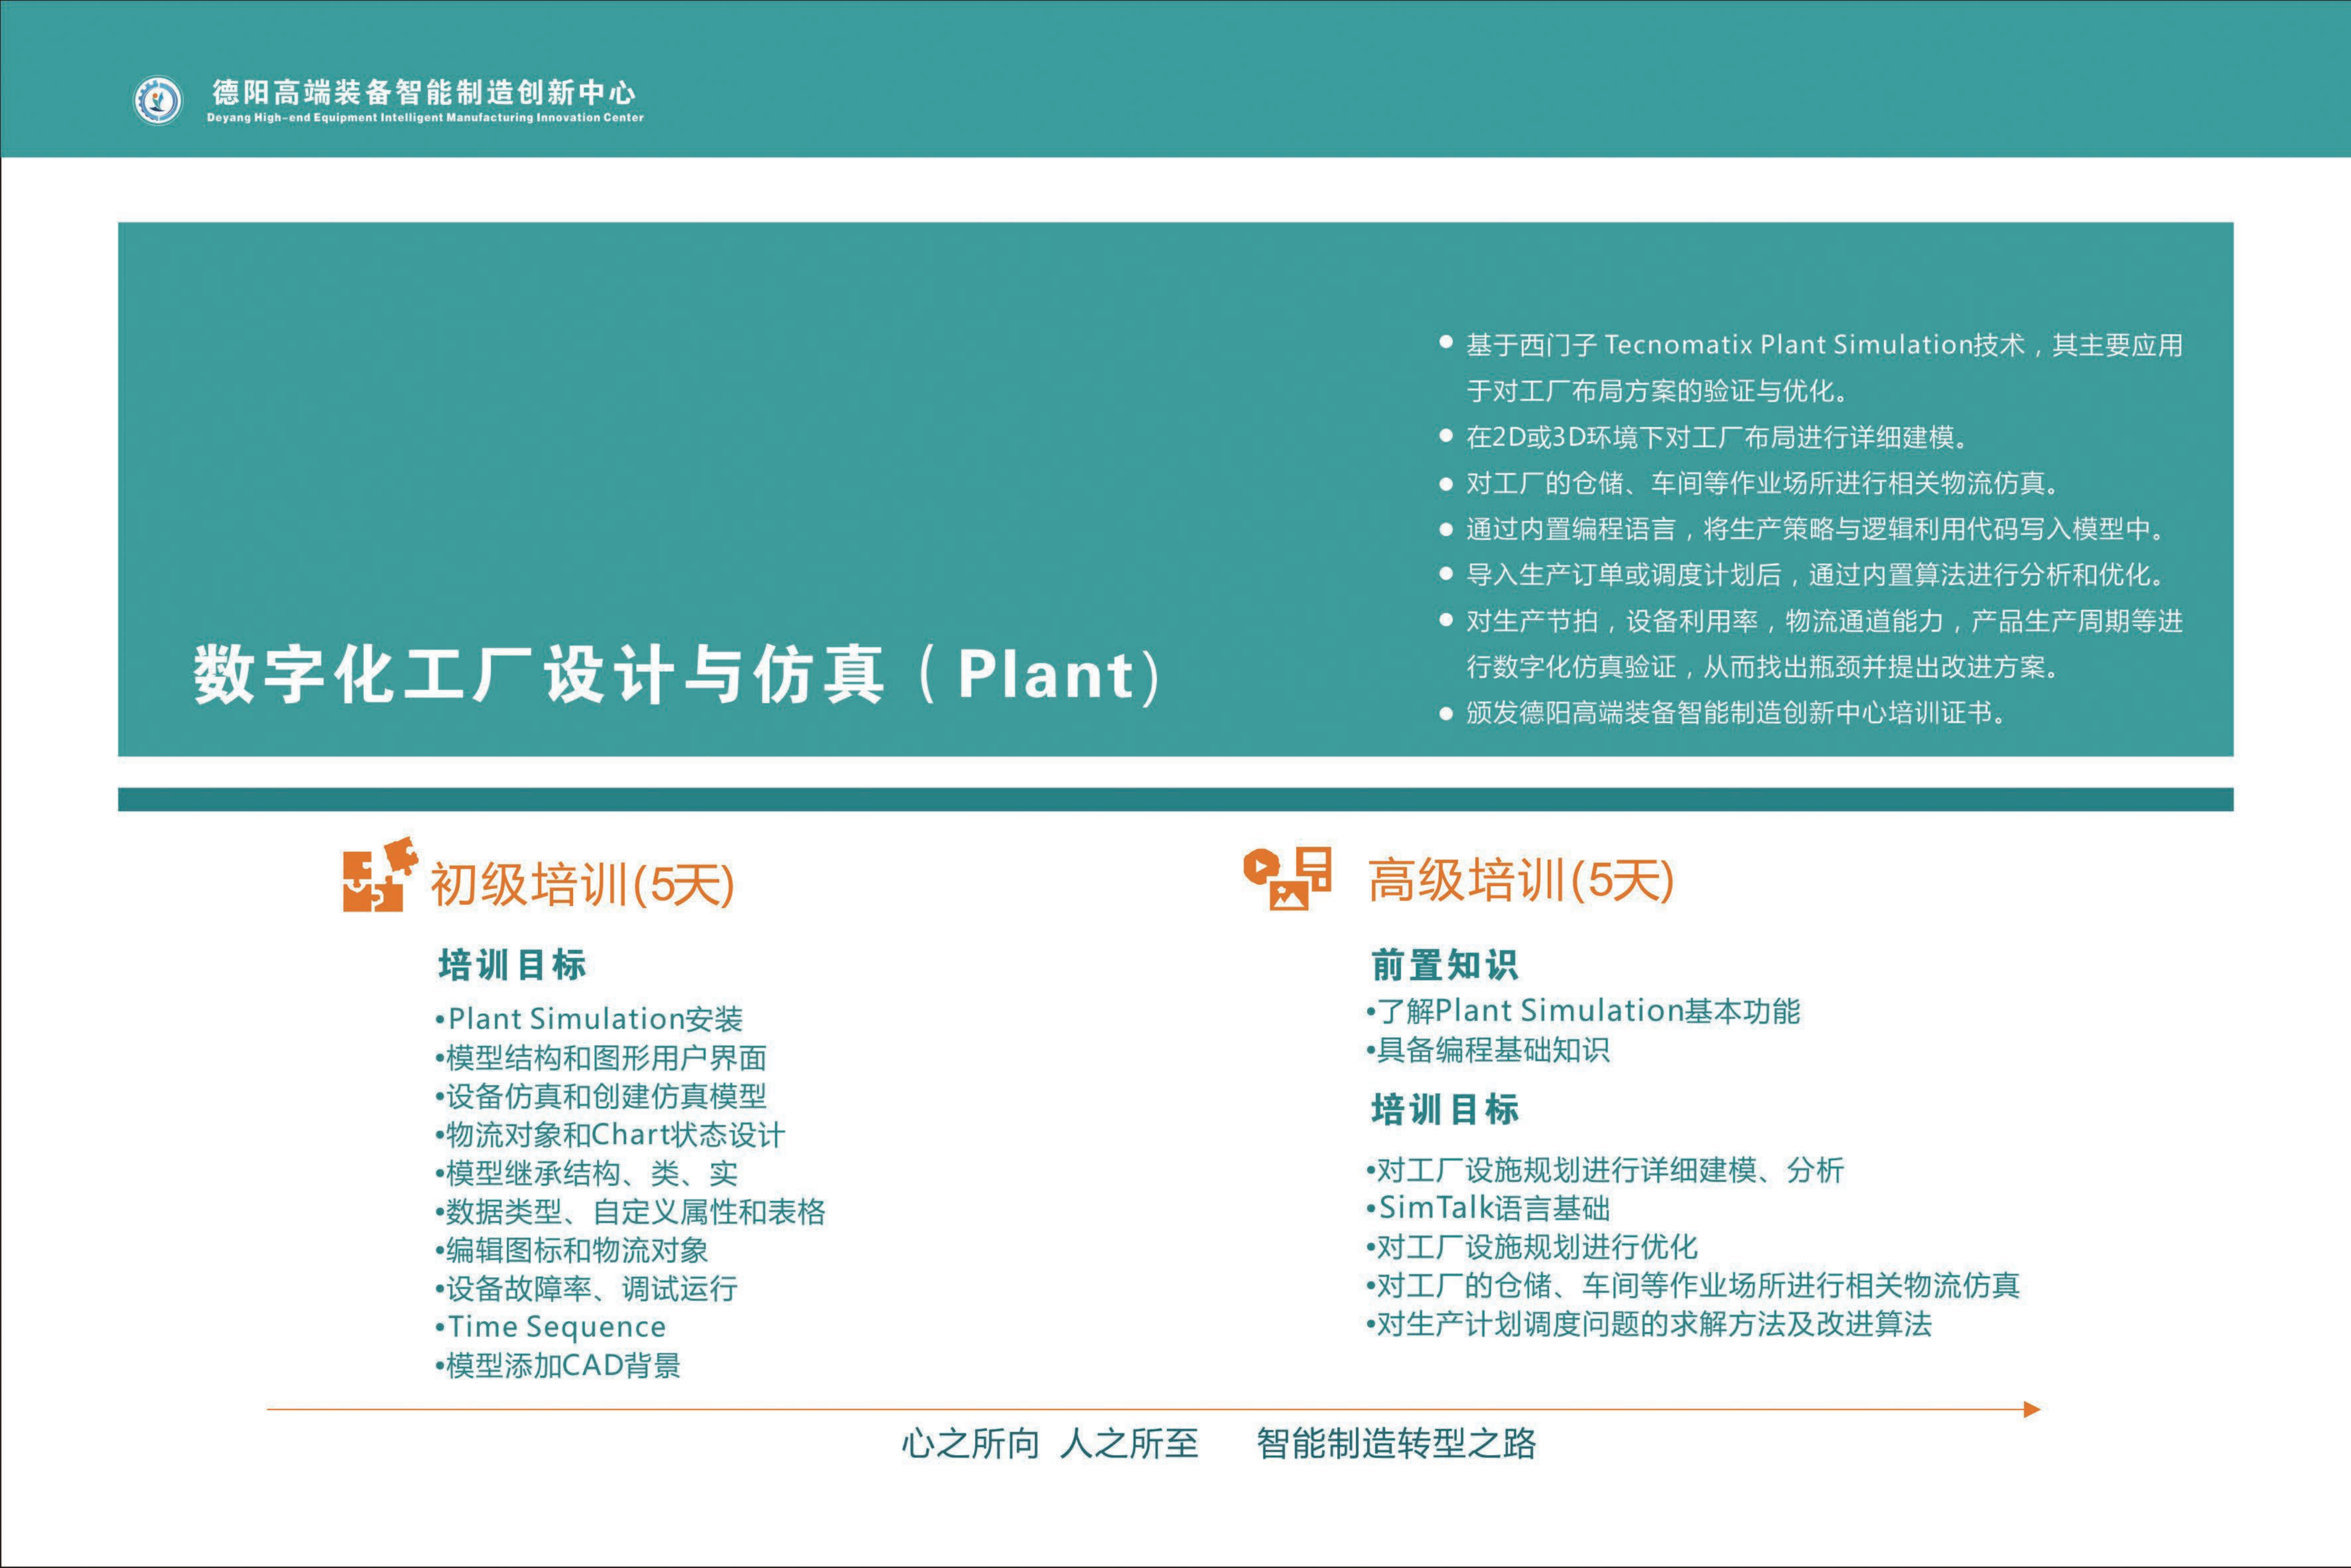2351x1568 pixels.
Task: Click the orange media gallery icon
Action: (x=1288, y=878)
